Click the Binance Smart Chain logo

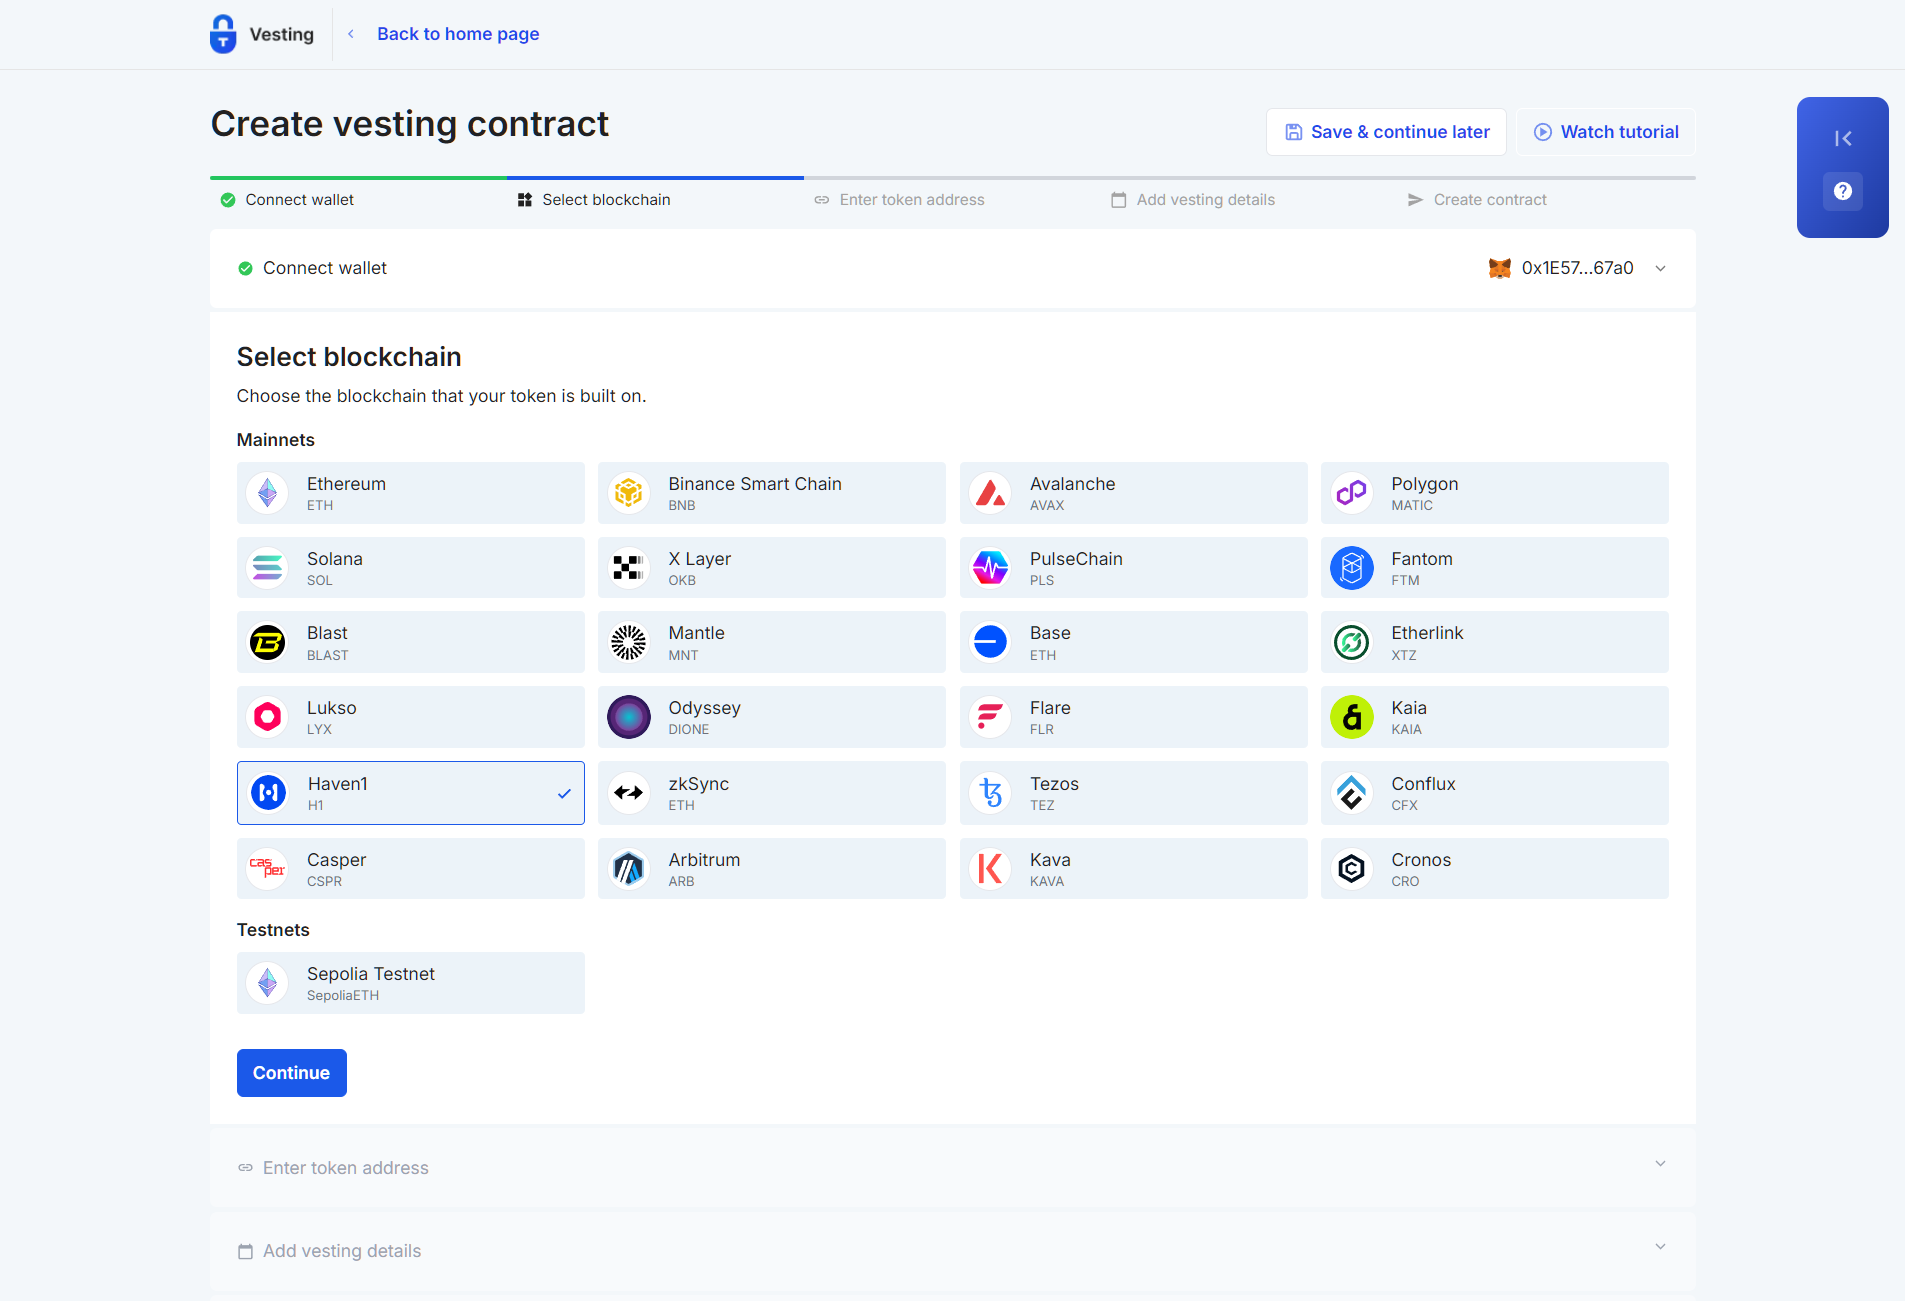pos(629,492)
